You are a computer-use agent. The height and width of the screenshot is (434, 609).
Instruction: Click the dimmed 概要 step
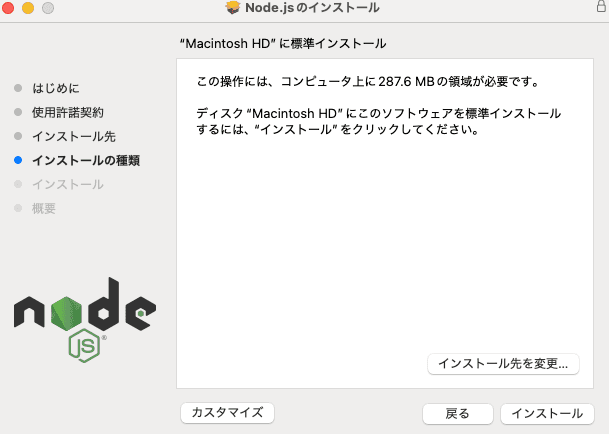44,209
